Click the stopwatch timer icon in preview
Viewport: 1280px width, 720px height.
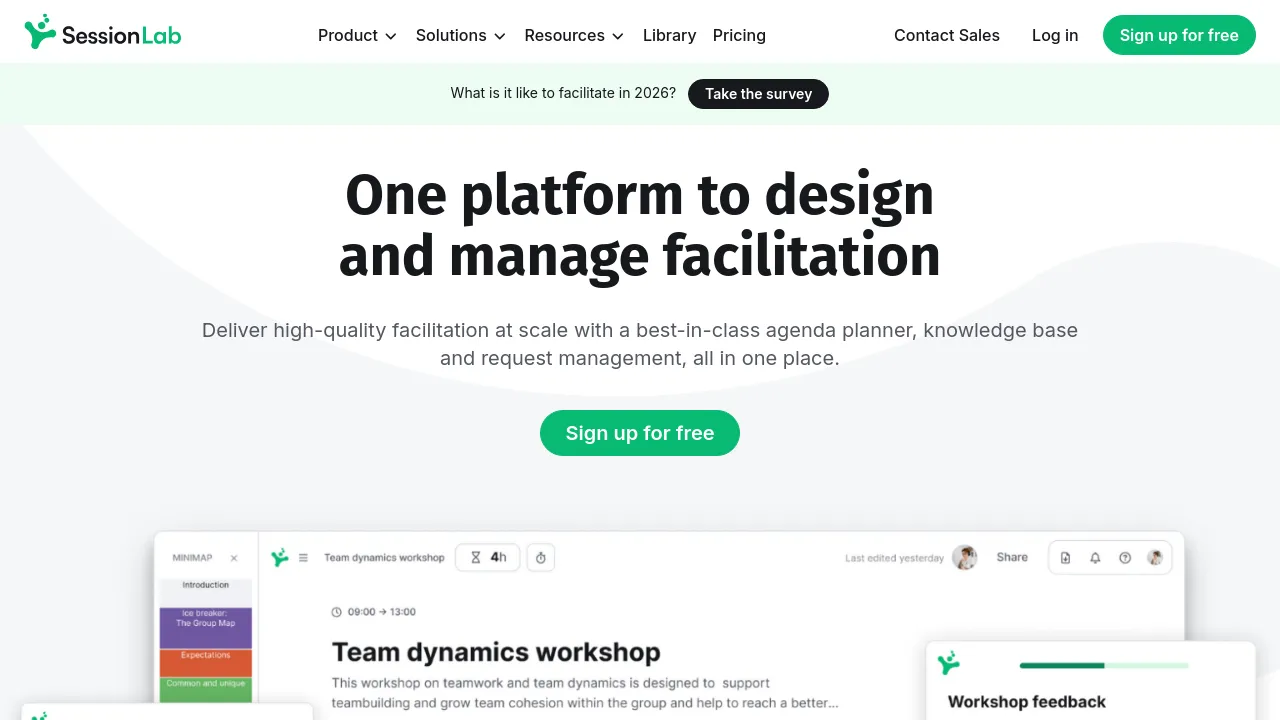(x=541, y=557)
